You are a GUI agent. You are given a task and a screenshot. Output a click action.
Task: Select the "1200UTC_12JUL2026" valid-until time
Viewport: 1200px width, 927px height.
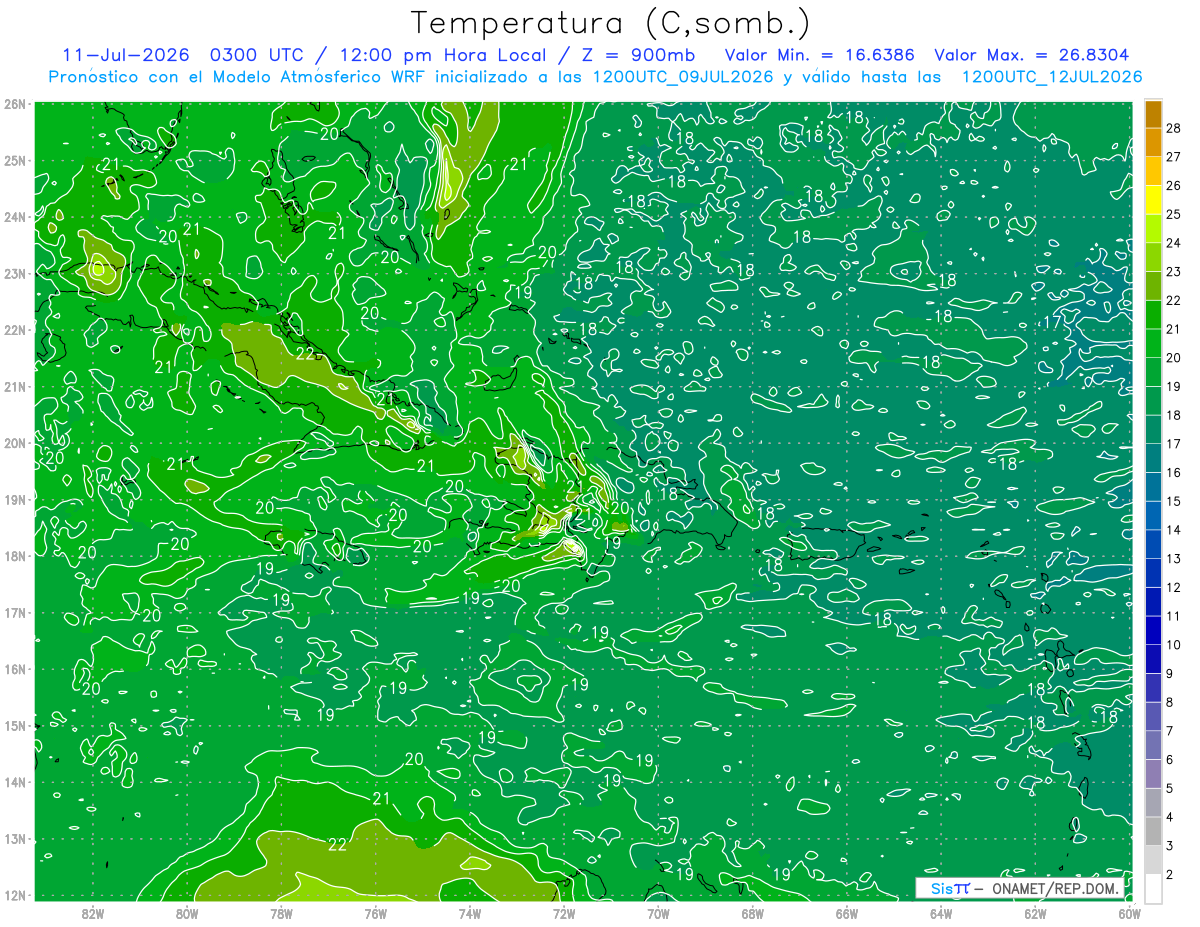[1051, 77]
